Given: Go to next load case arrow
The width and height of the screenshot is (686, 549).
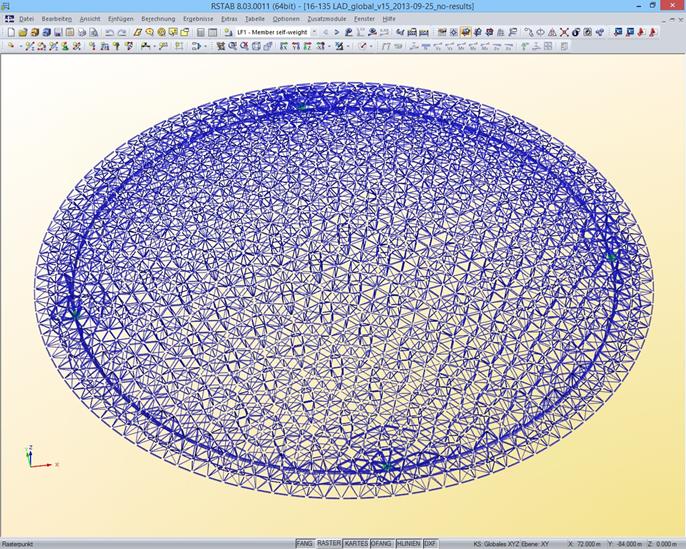Looking at the screenshot, I should click(x=336, y=32).
